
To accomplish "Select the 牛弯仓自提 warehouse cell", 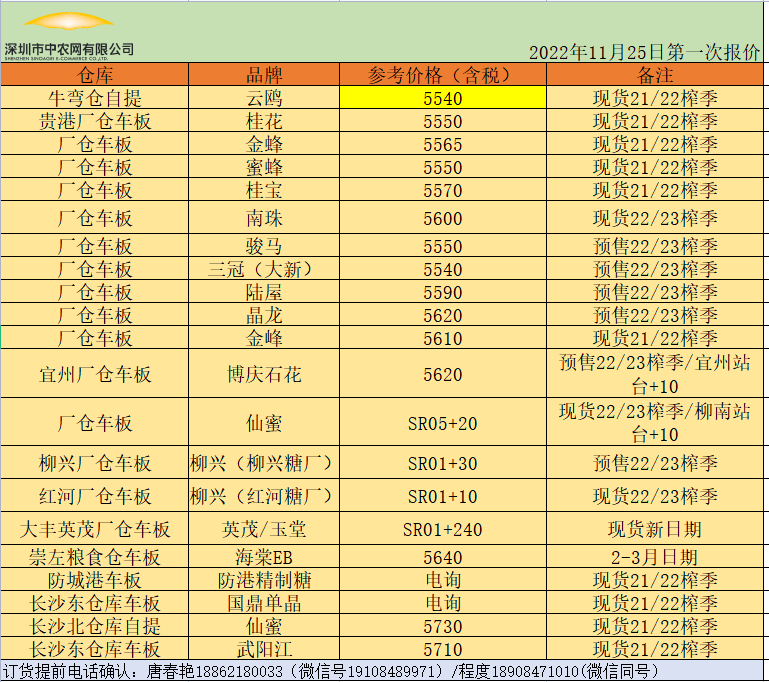I will click(x=95, y=98).
